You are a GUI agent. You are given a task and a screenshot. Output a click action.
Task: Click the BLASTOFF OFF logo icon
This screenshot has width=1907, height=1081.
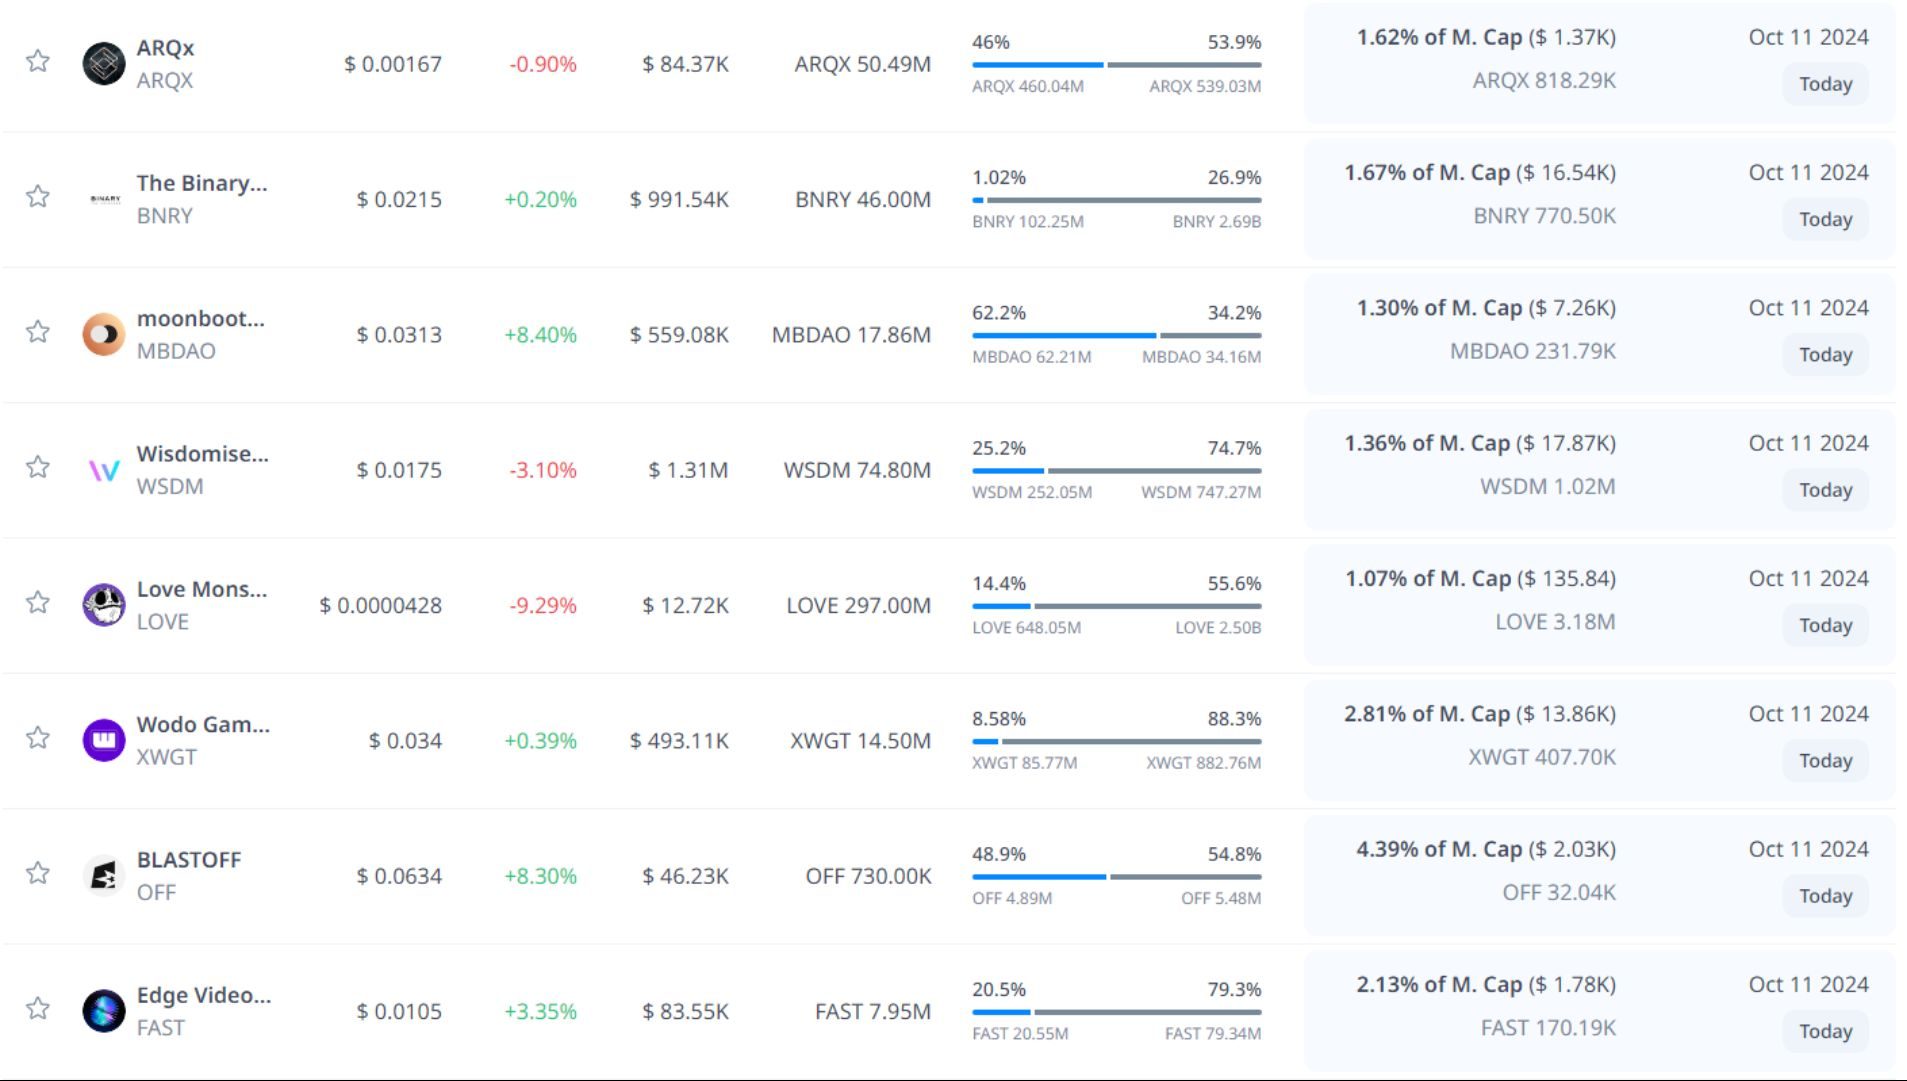103,876
